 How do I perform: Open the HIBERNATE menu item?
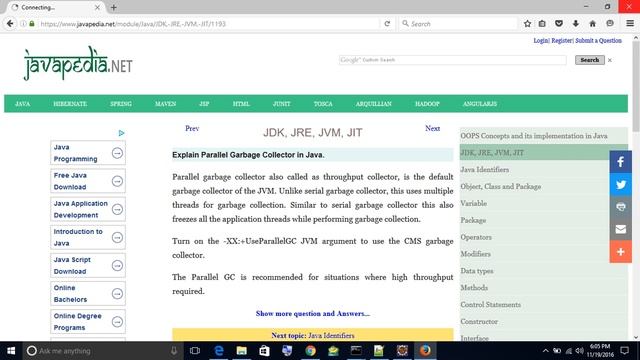(70, 104)
